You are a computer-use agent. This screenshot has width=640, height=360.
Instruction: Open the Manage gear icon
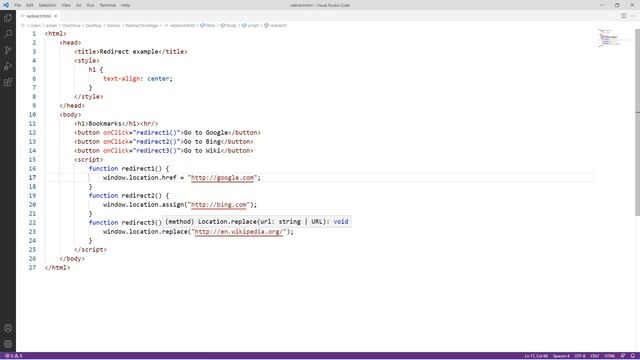coord(8,344)
